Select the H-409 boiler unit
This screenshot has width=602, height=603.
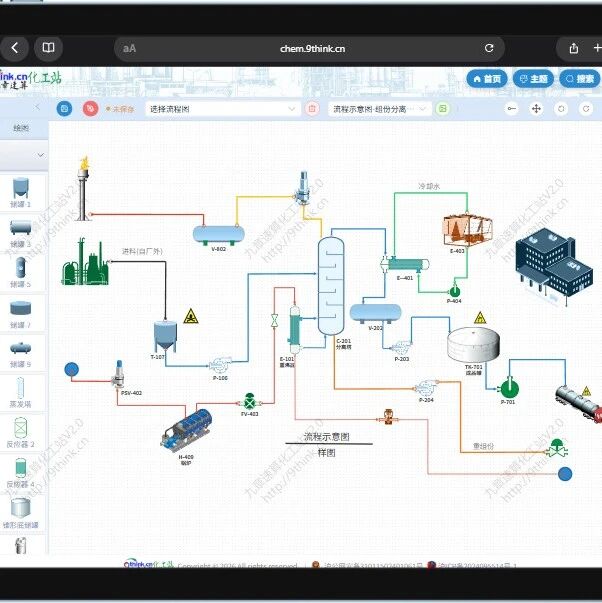pyautogui.click(x=187, y=430)
